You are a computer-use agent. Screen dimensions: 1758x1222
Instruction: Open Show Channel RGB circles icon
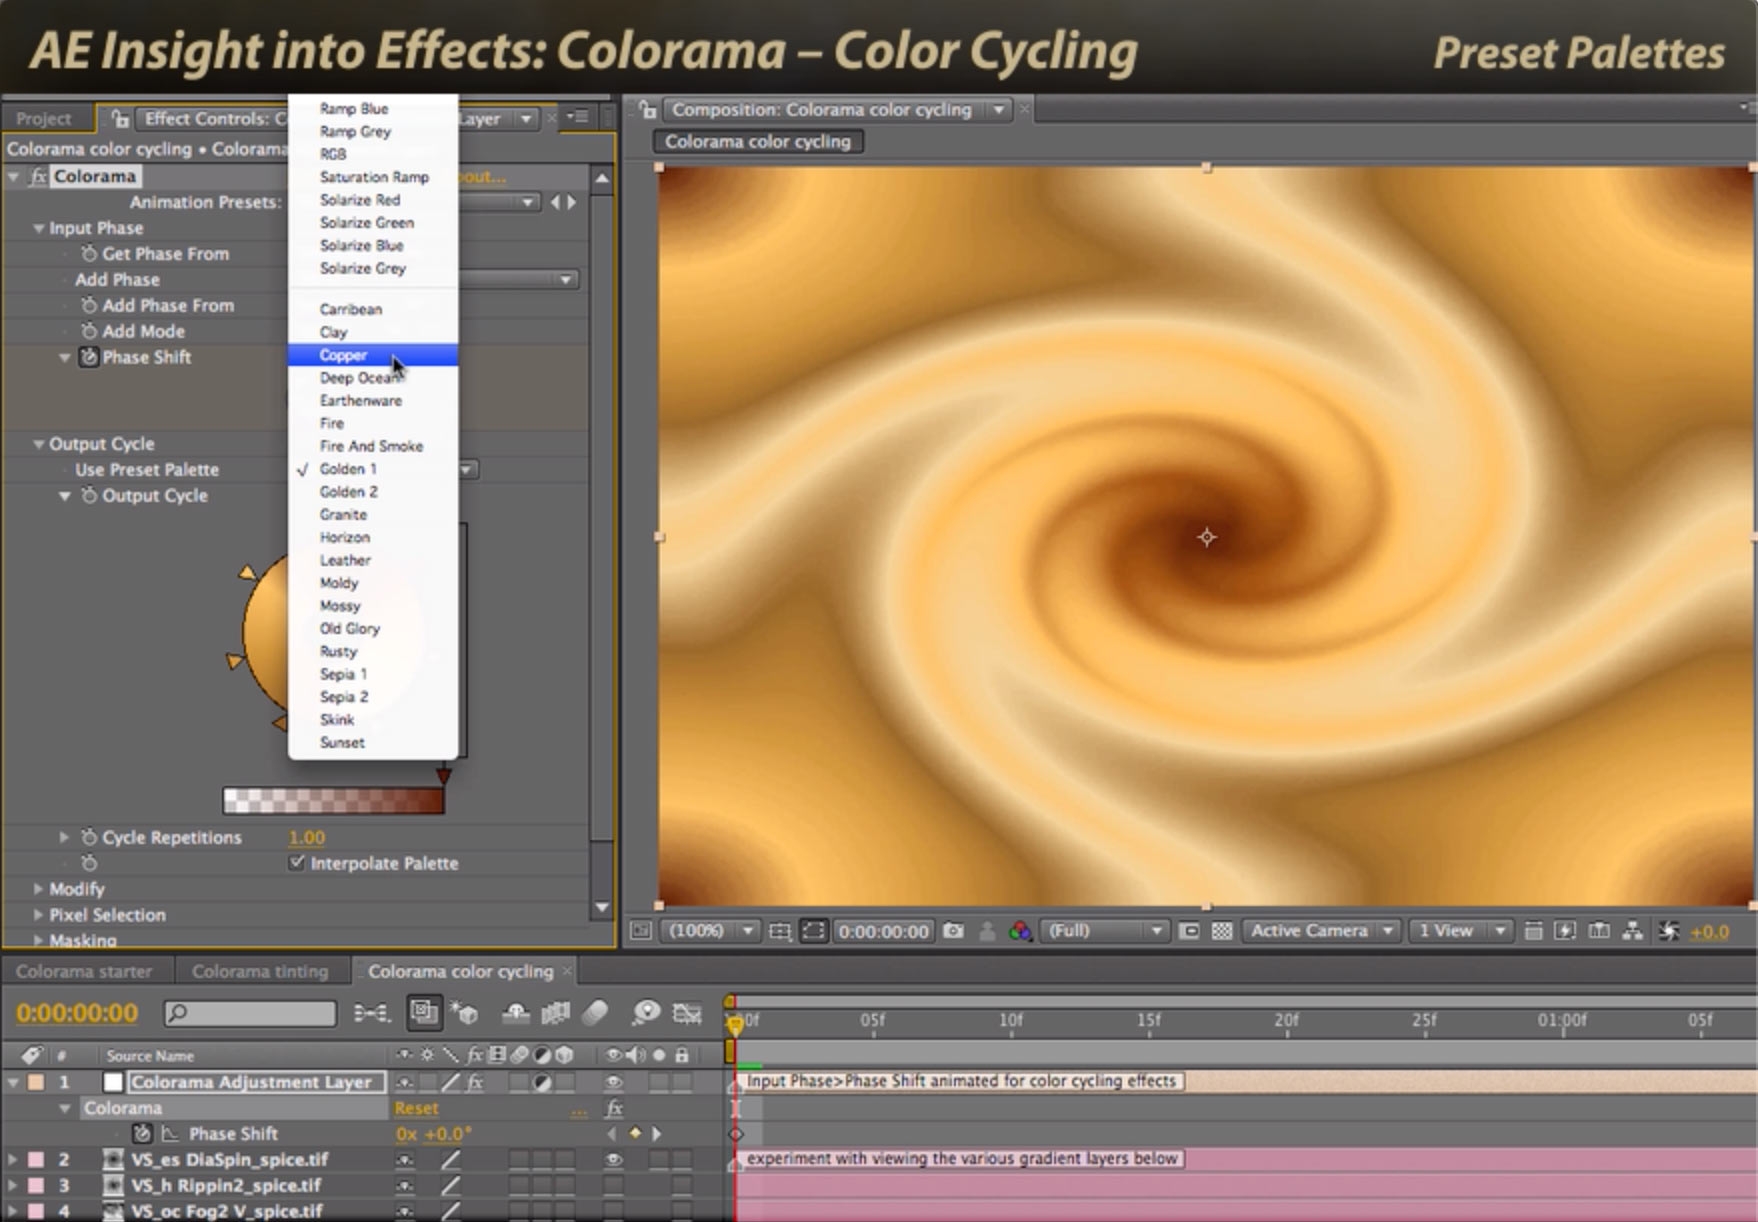point(1019,931)
